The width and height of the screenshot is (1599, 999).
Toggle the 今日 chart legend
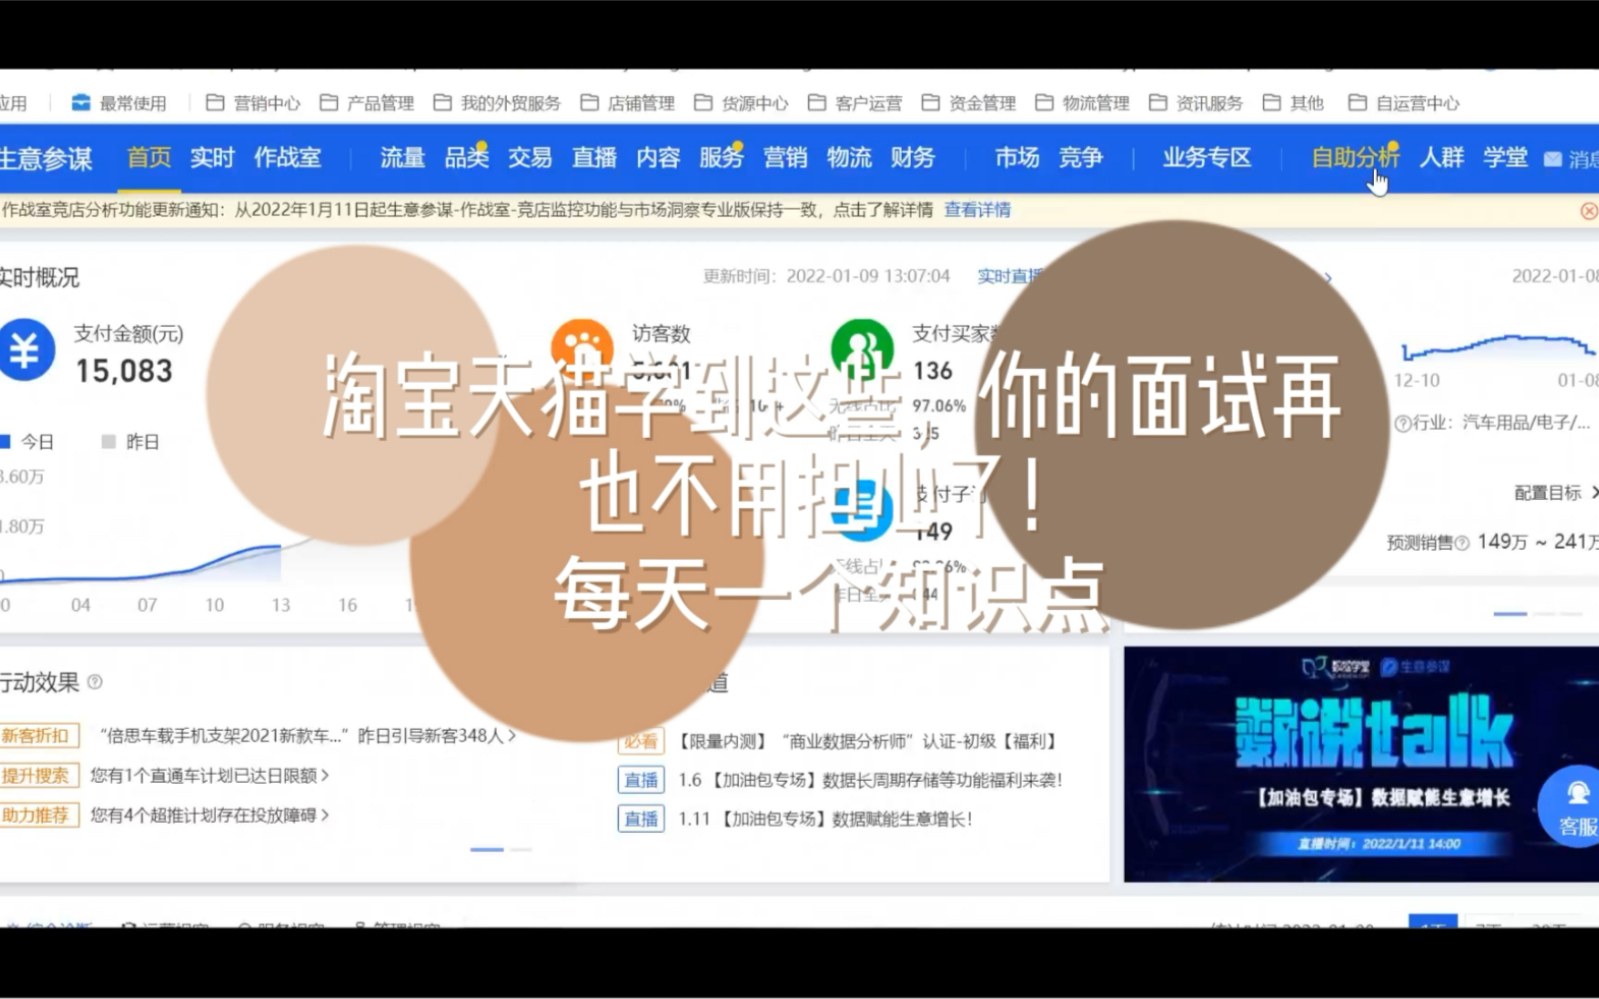click(27, 442)
